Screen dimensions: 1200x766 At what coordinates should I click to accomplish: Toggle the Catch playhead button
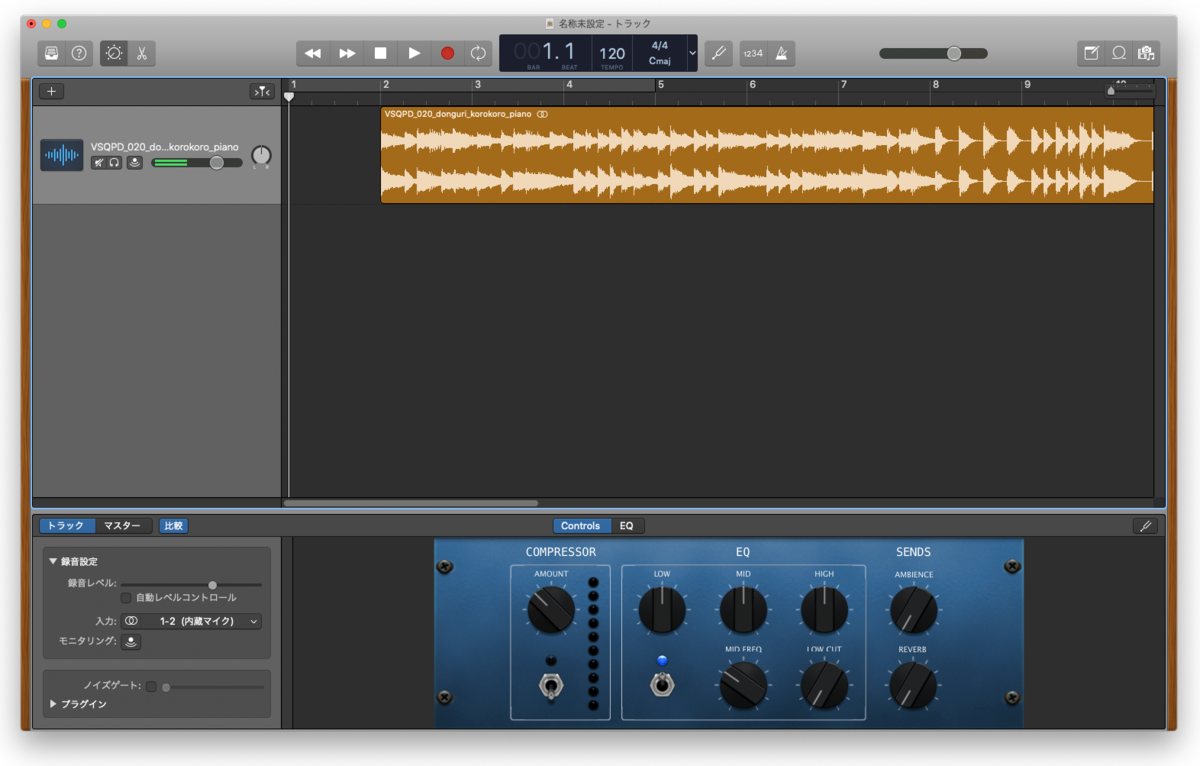click(x=262, y=91)
